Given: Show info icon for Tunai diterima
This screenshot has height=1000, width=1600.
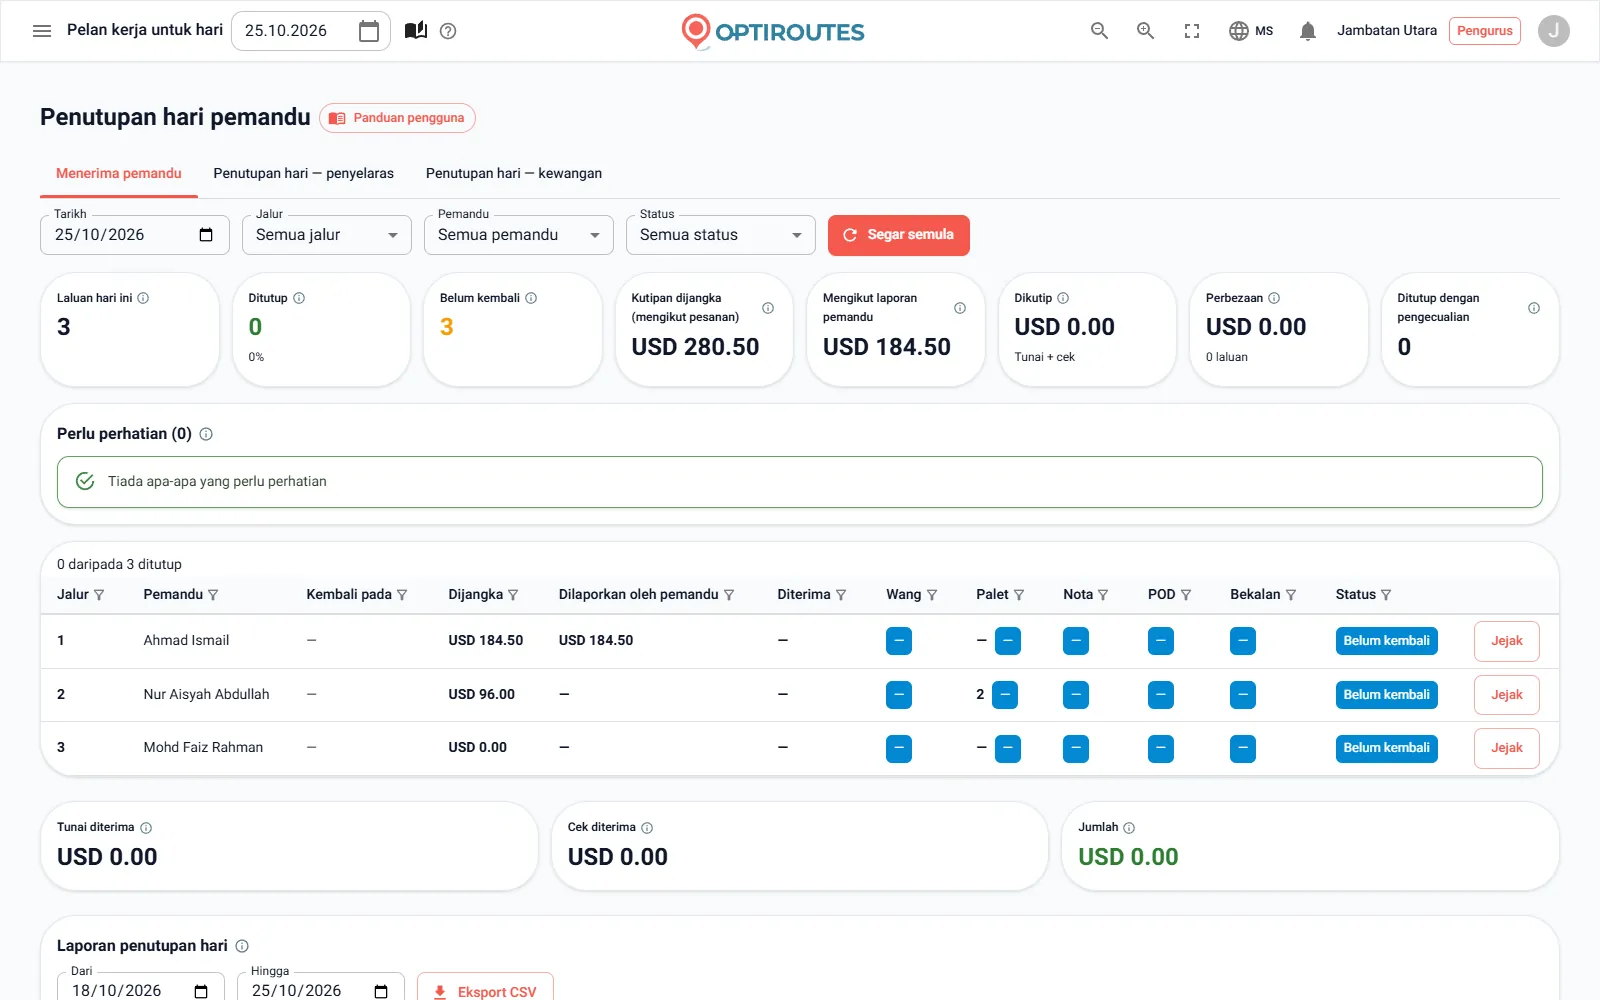Looking at the screenshot, I should point(146,828).
